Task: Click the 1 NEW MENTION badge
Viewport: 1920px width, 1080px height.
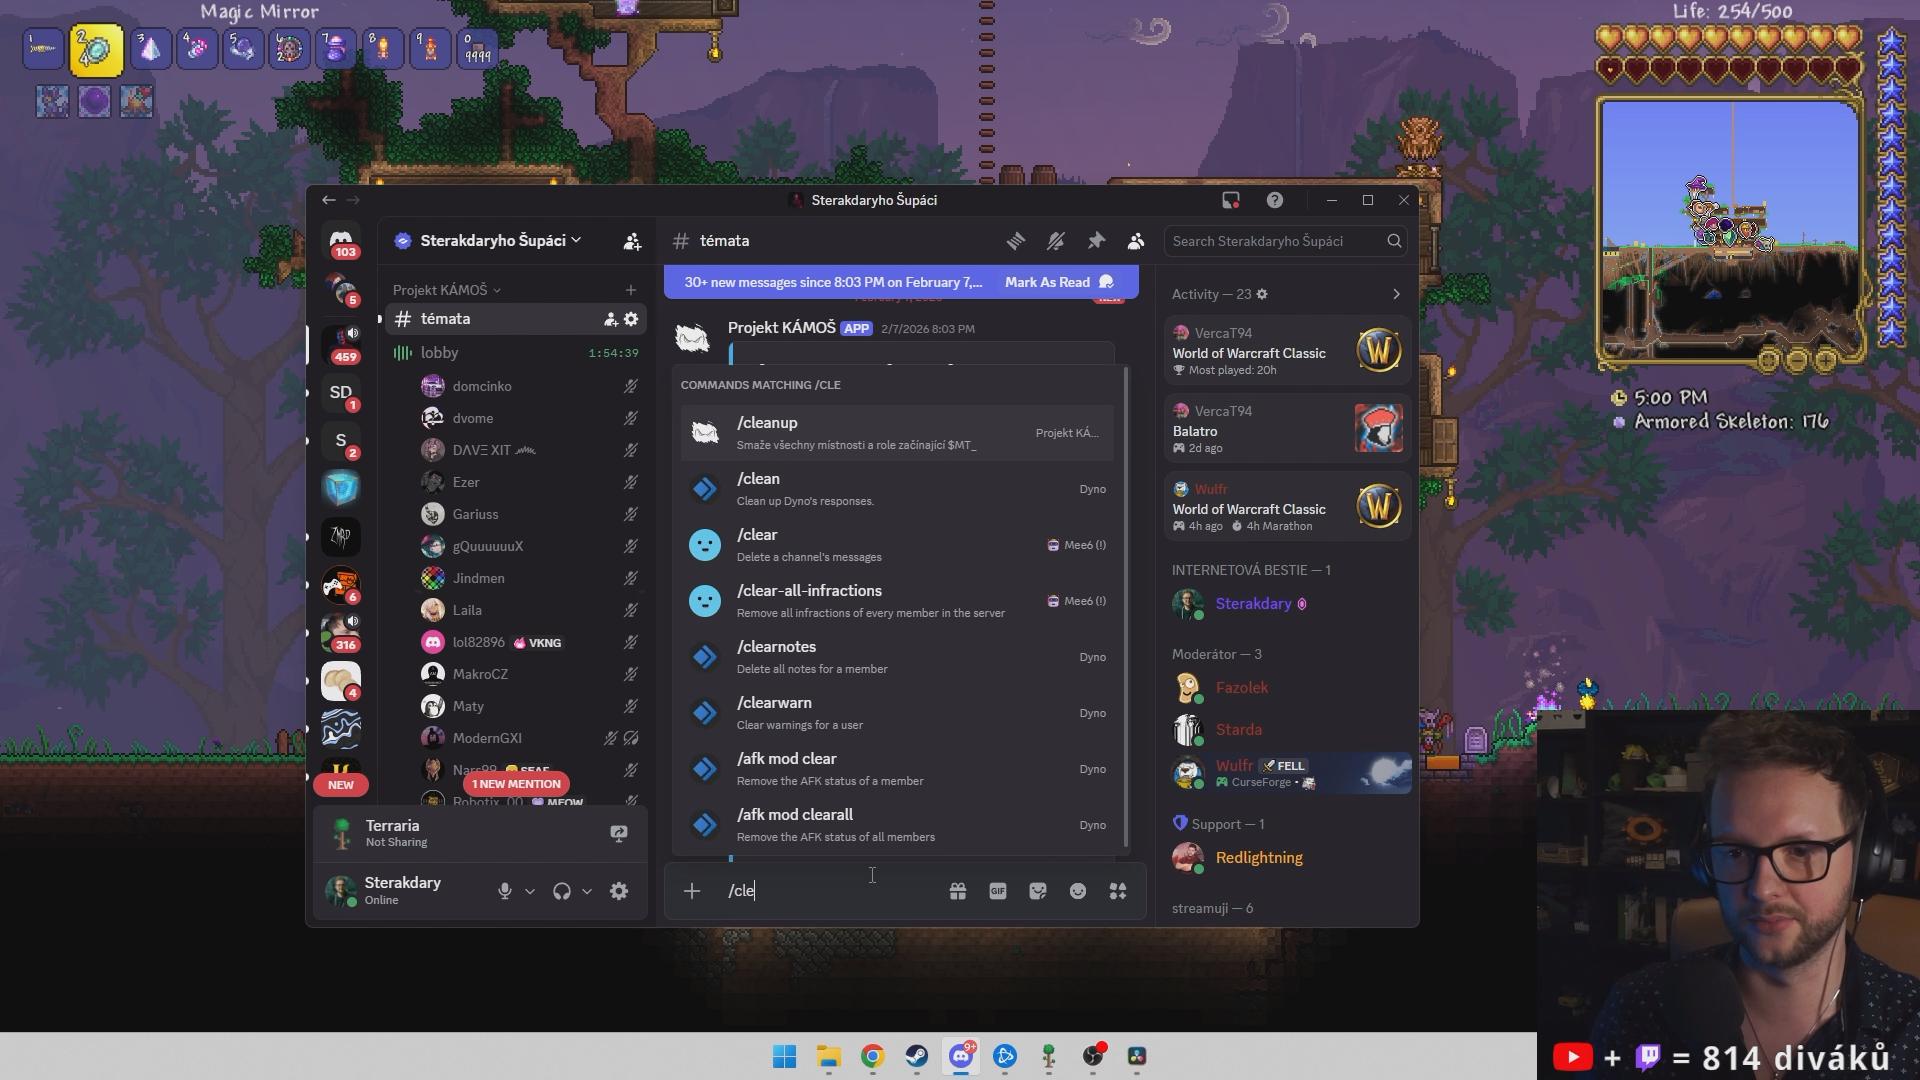Action: 516,784
